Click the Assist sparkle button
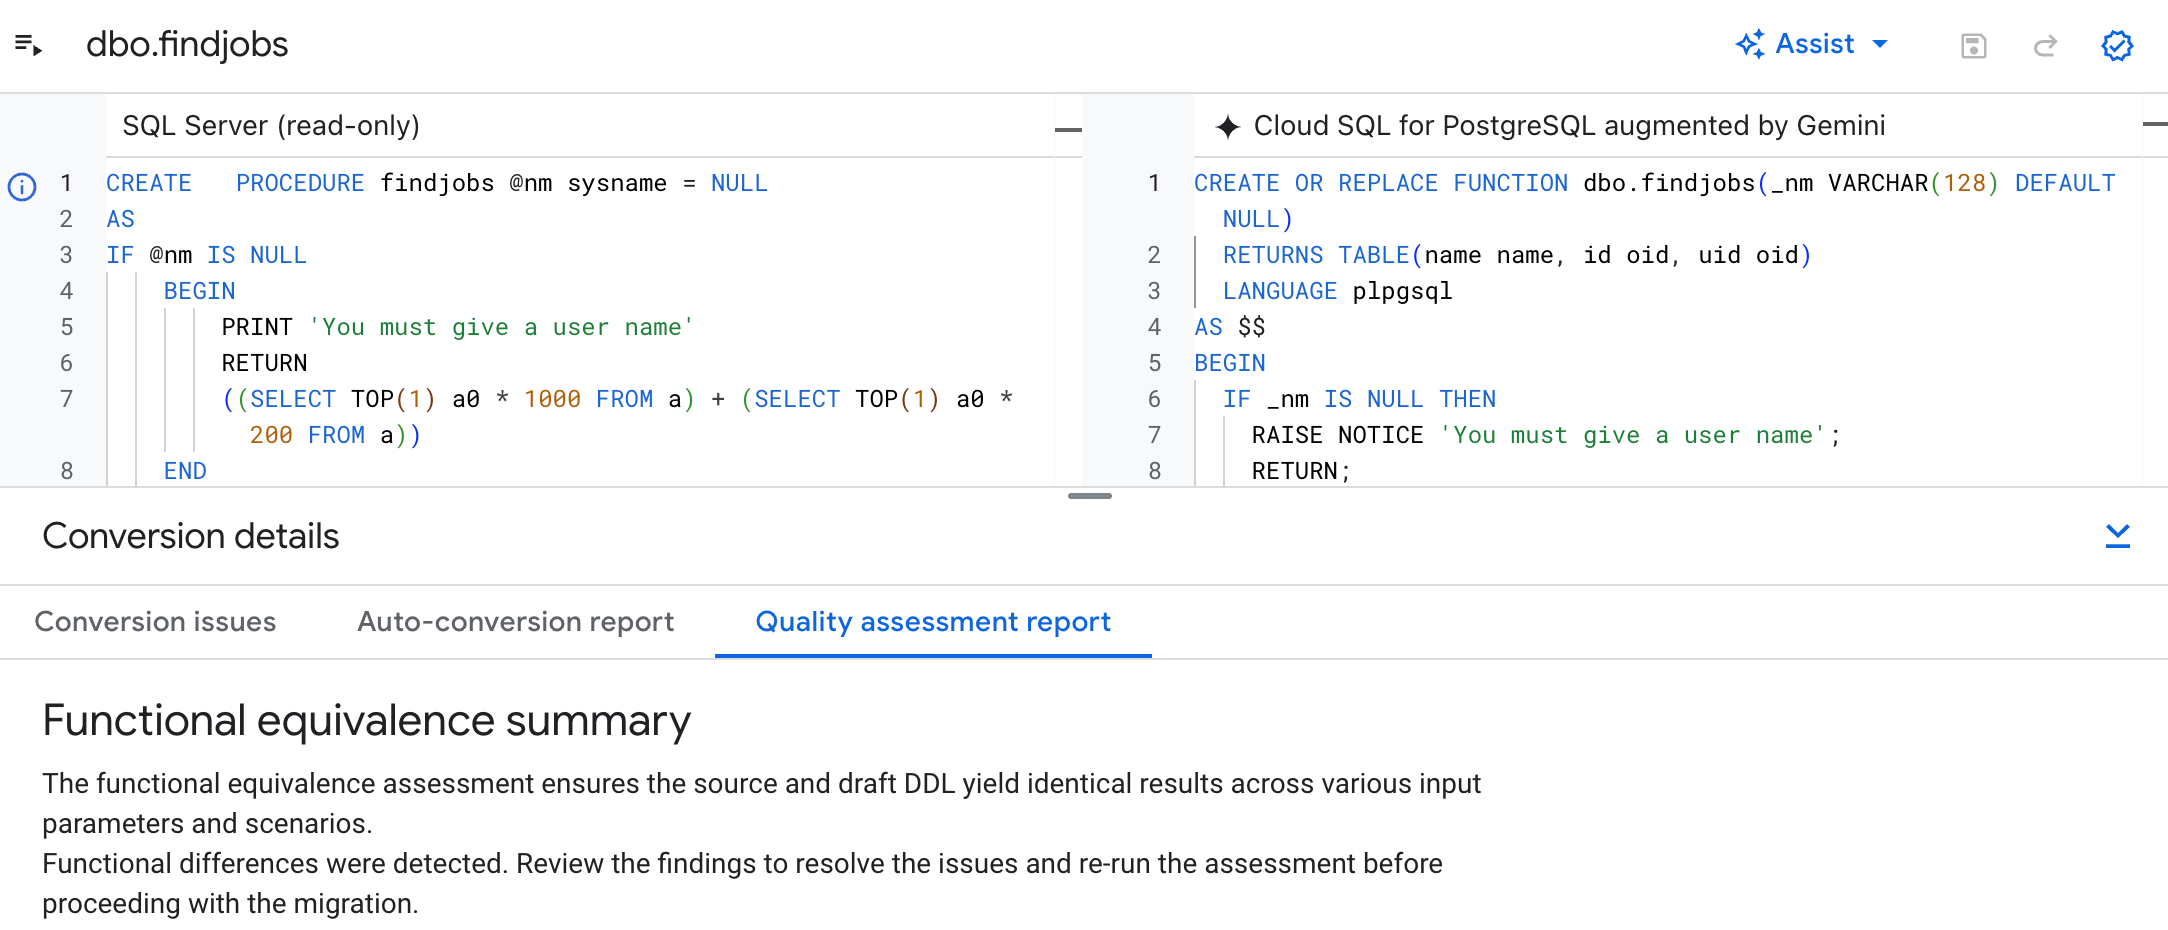Viewport: 2168px width, 930px height. tap(1796, 44)
